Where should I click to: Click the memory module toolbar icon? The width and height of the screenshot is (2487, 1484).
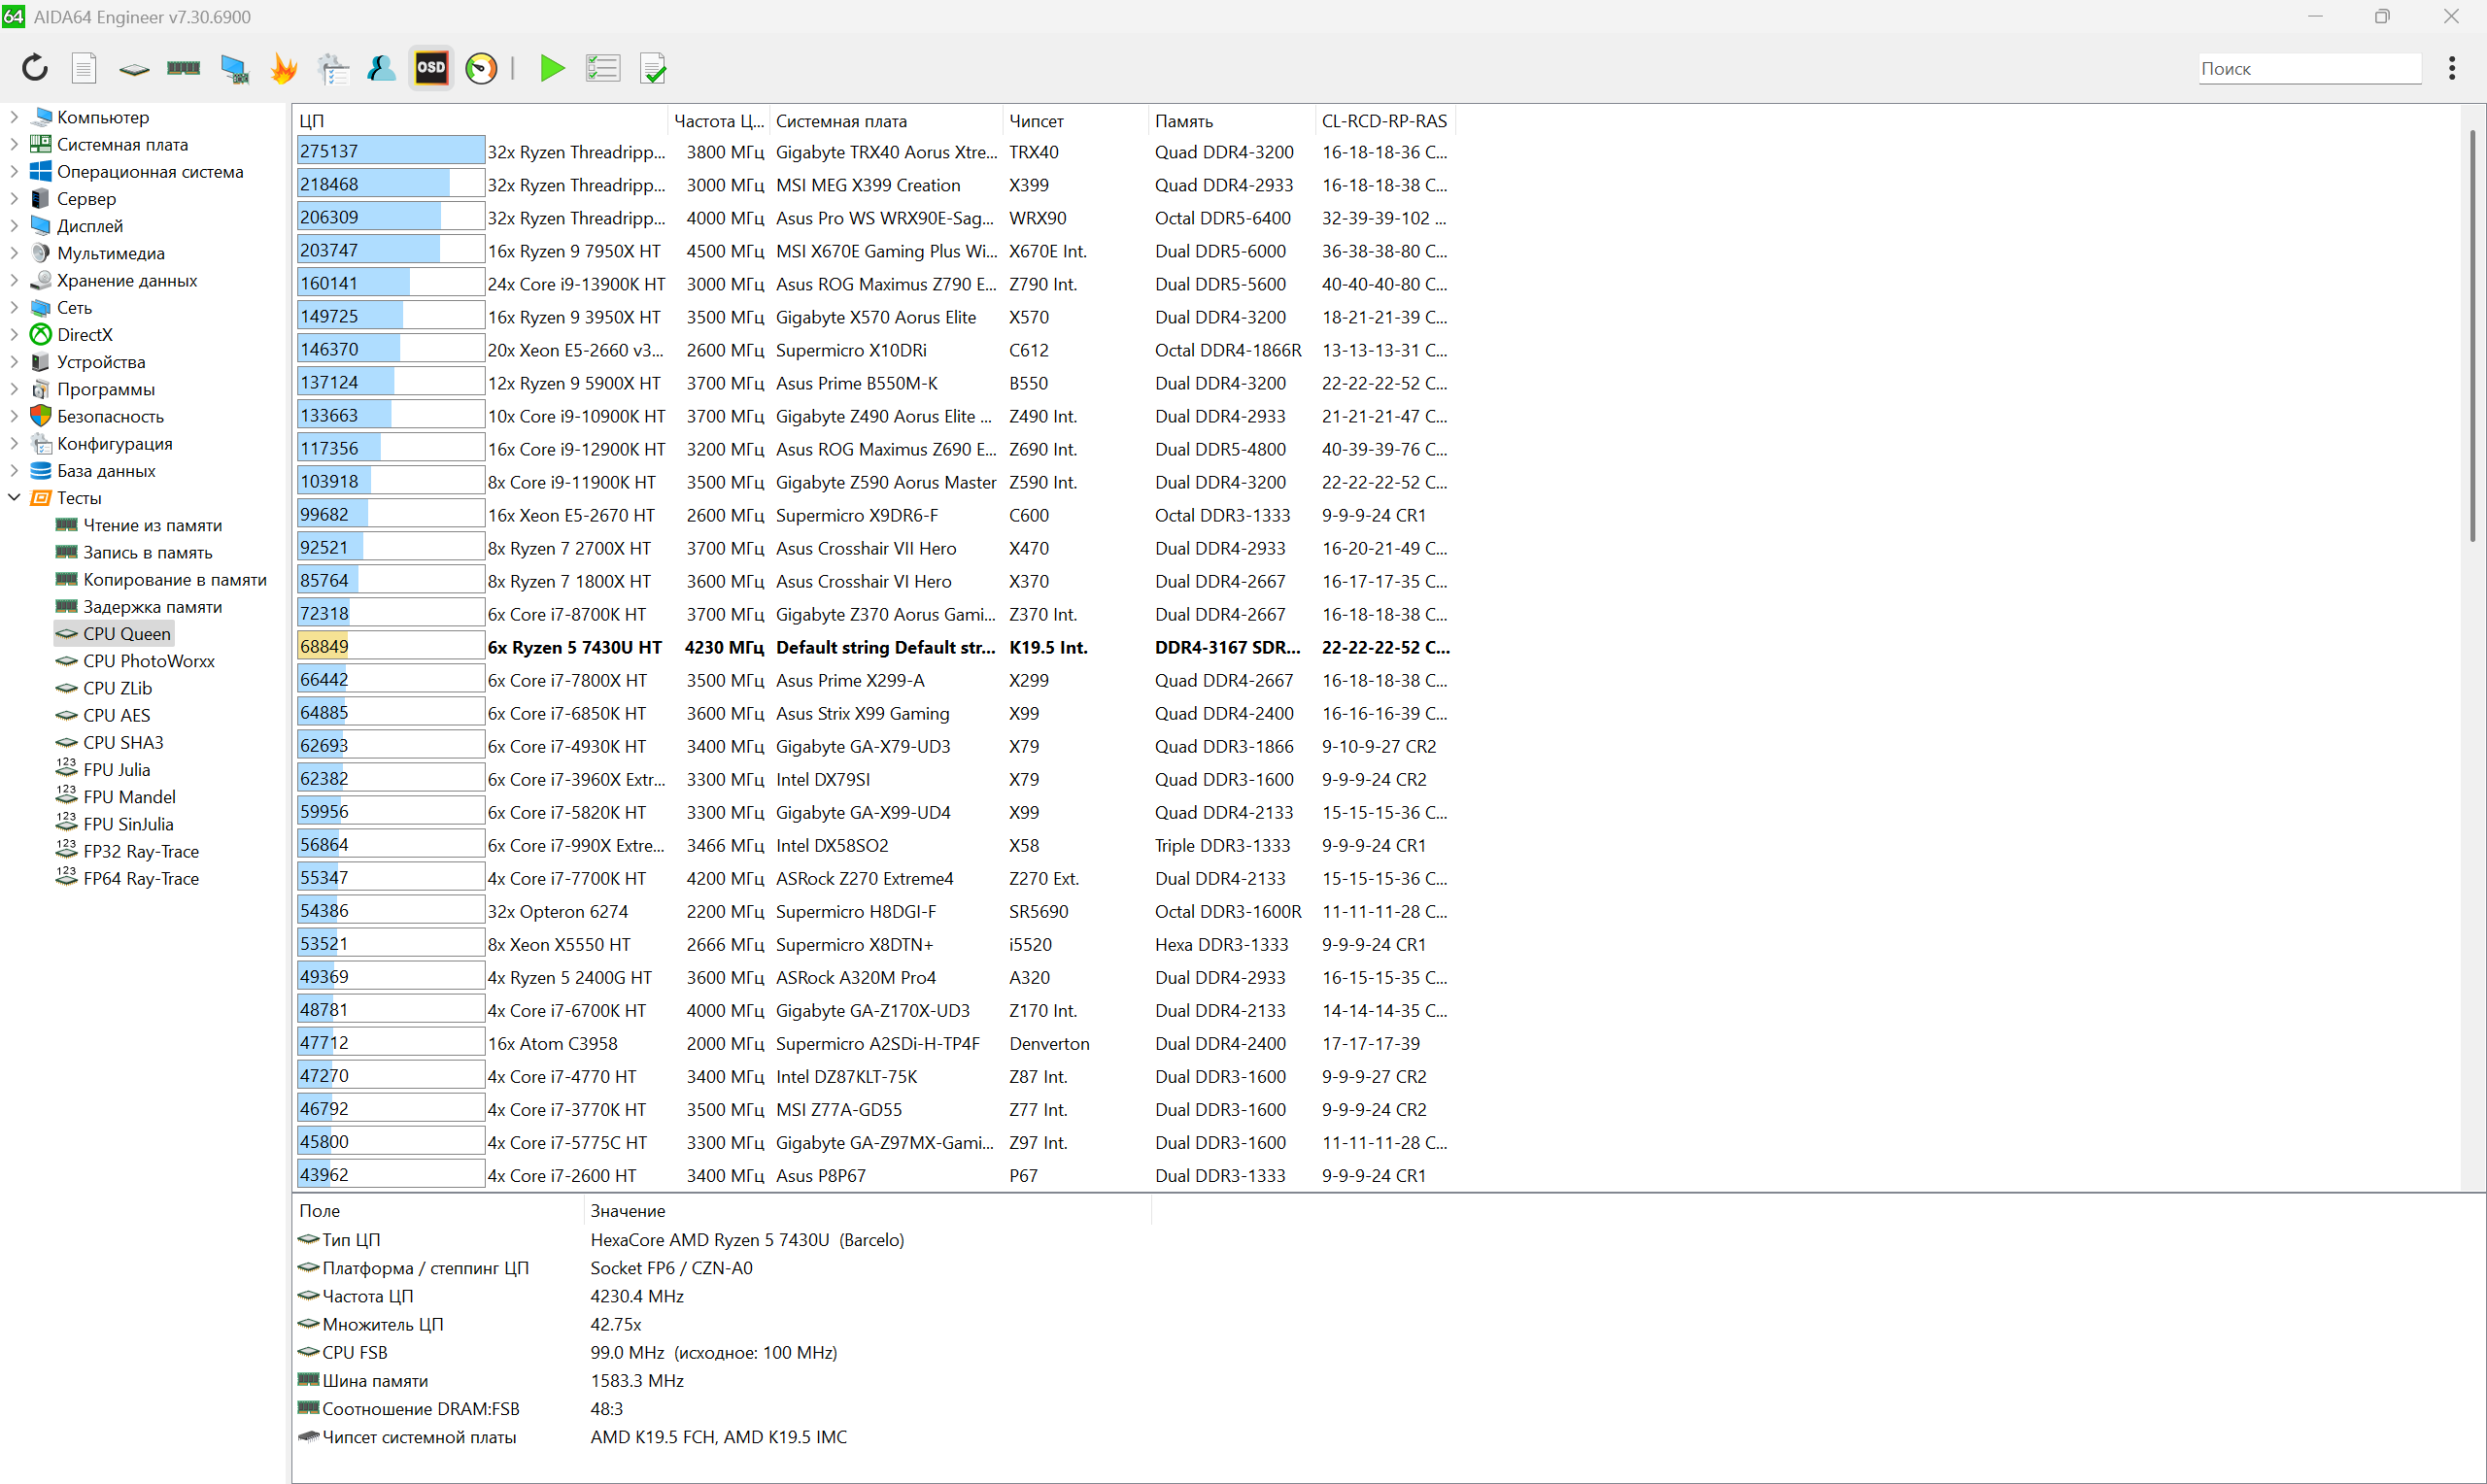coord(183,68)
